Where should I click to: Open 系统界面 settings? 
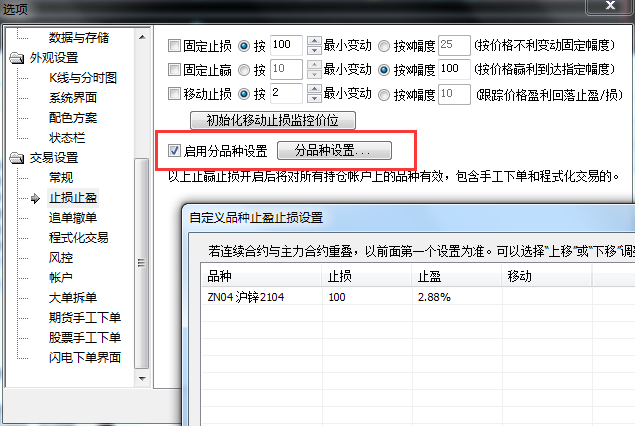pyautogui.click(x=73, y=98)
